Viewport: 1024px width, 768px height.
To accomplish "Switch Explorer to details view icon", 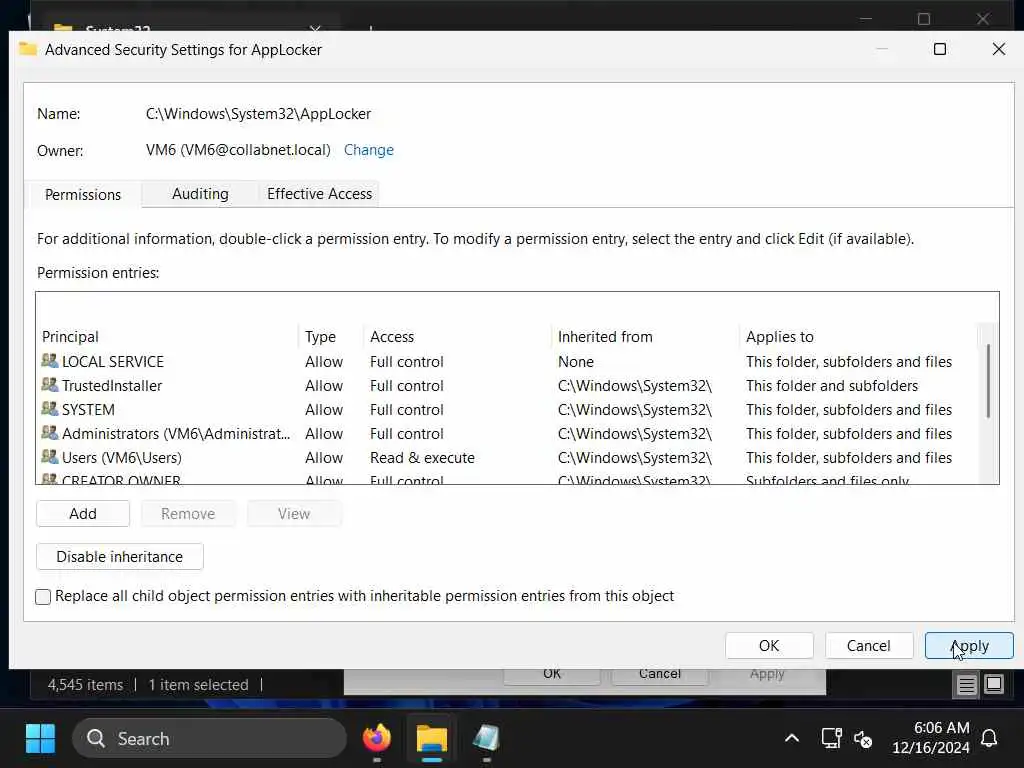I will point(966,684).
